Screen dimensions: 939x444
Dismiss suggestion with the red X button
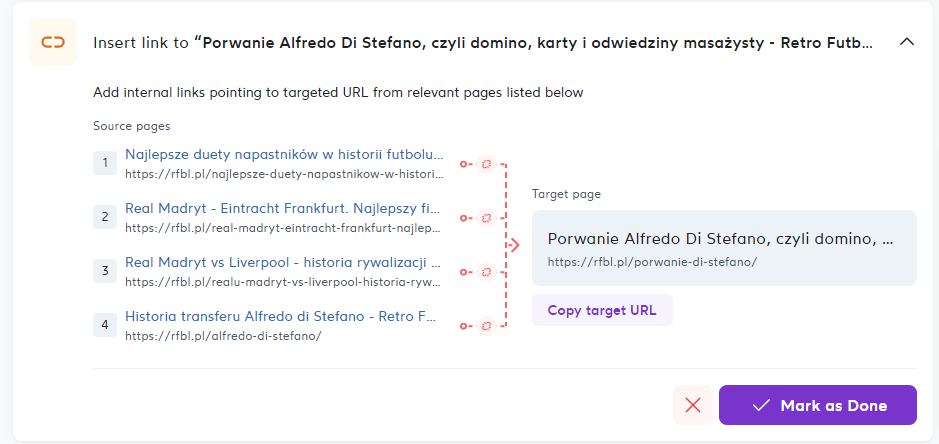tap(693, 405)
